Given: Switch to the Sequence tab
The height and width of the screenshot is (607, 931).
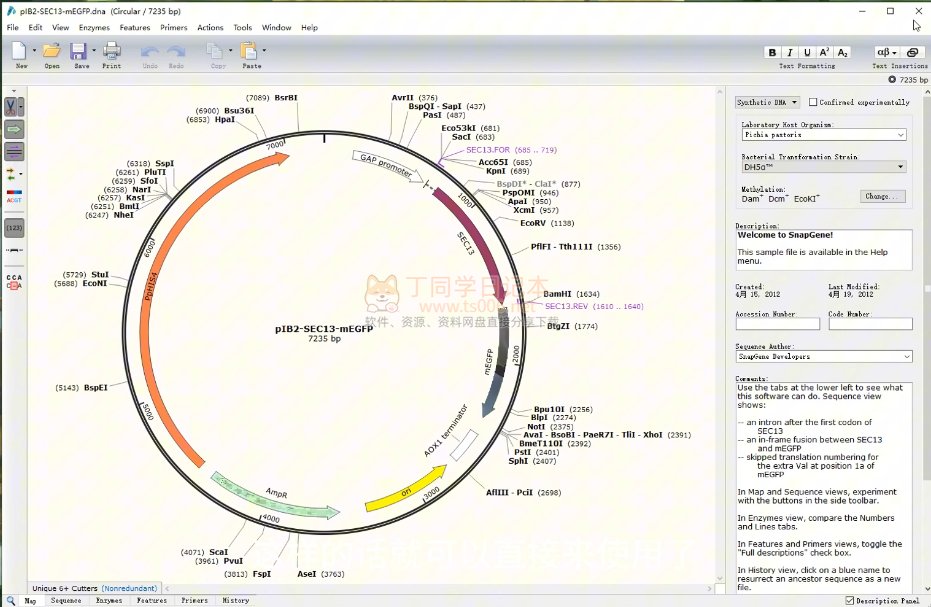Looking at the screenshot, I should (66, 600).
